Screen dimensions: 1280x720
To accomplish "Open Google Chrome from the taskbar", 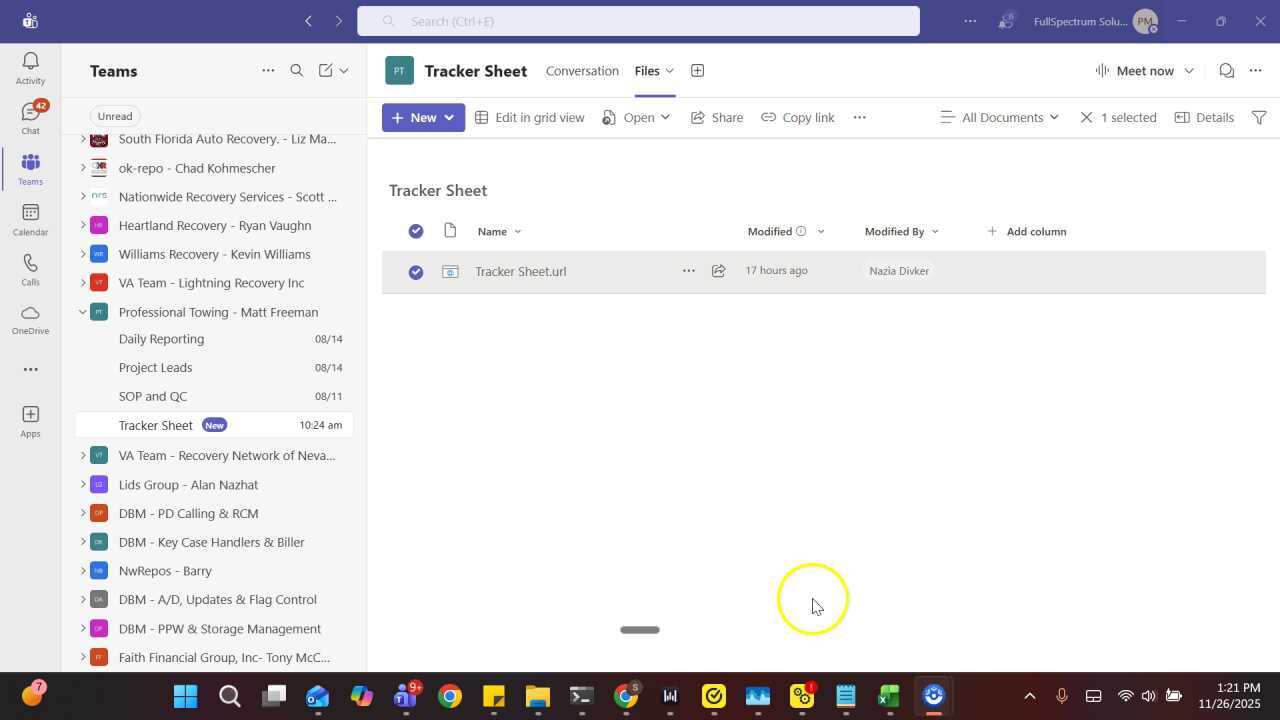I will tap(450, 696).
